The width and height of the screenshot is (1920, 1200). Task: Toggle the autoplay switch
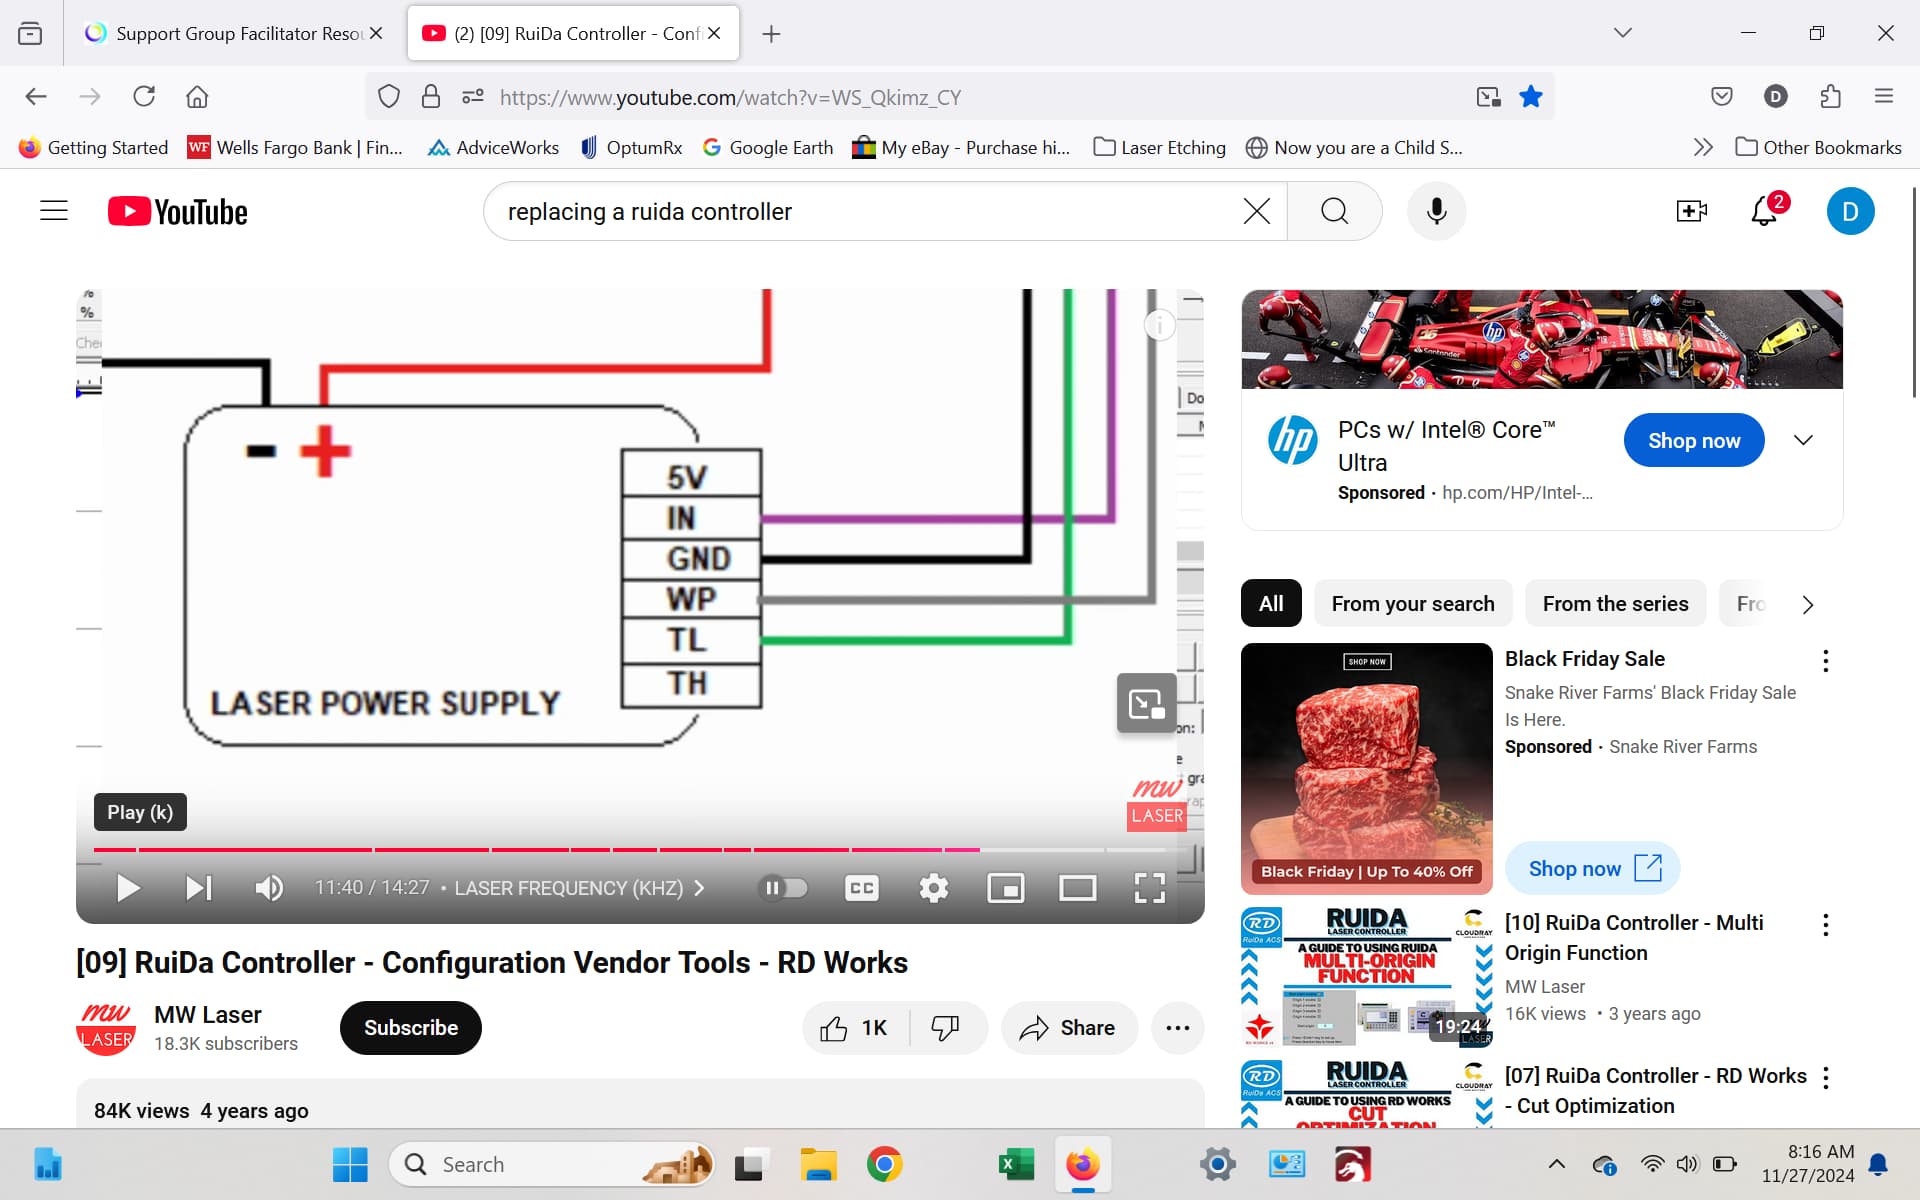click(x=784, y=888)
